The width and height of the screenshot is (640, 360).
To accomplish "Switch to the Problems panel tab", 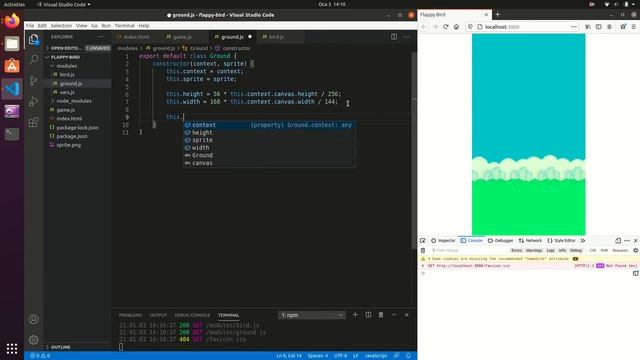I will pyautogui.click(x=130, y=315).
